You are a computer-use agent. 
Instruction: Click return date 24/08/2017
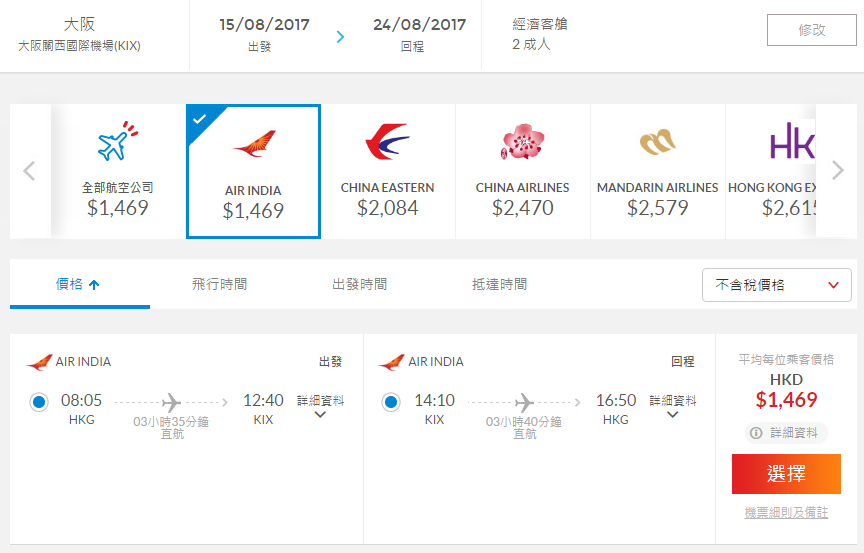coord(419,25)
